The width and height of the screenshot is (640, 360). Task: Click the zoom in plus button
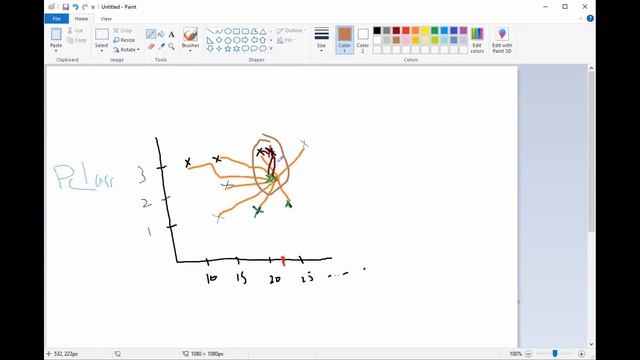point(581,354)
